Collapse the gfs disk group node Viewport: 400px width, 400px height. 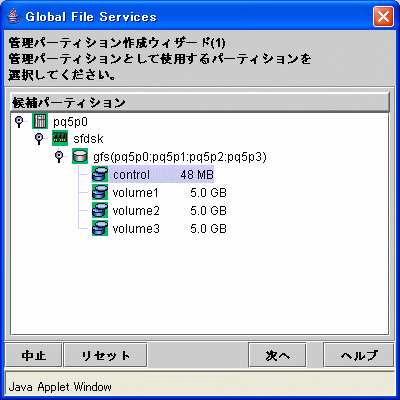pos(59,156)
